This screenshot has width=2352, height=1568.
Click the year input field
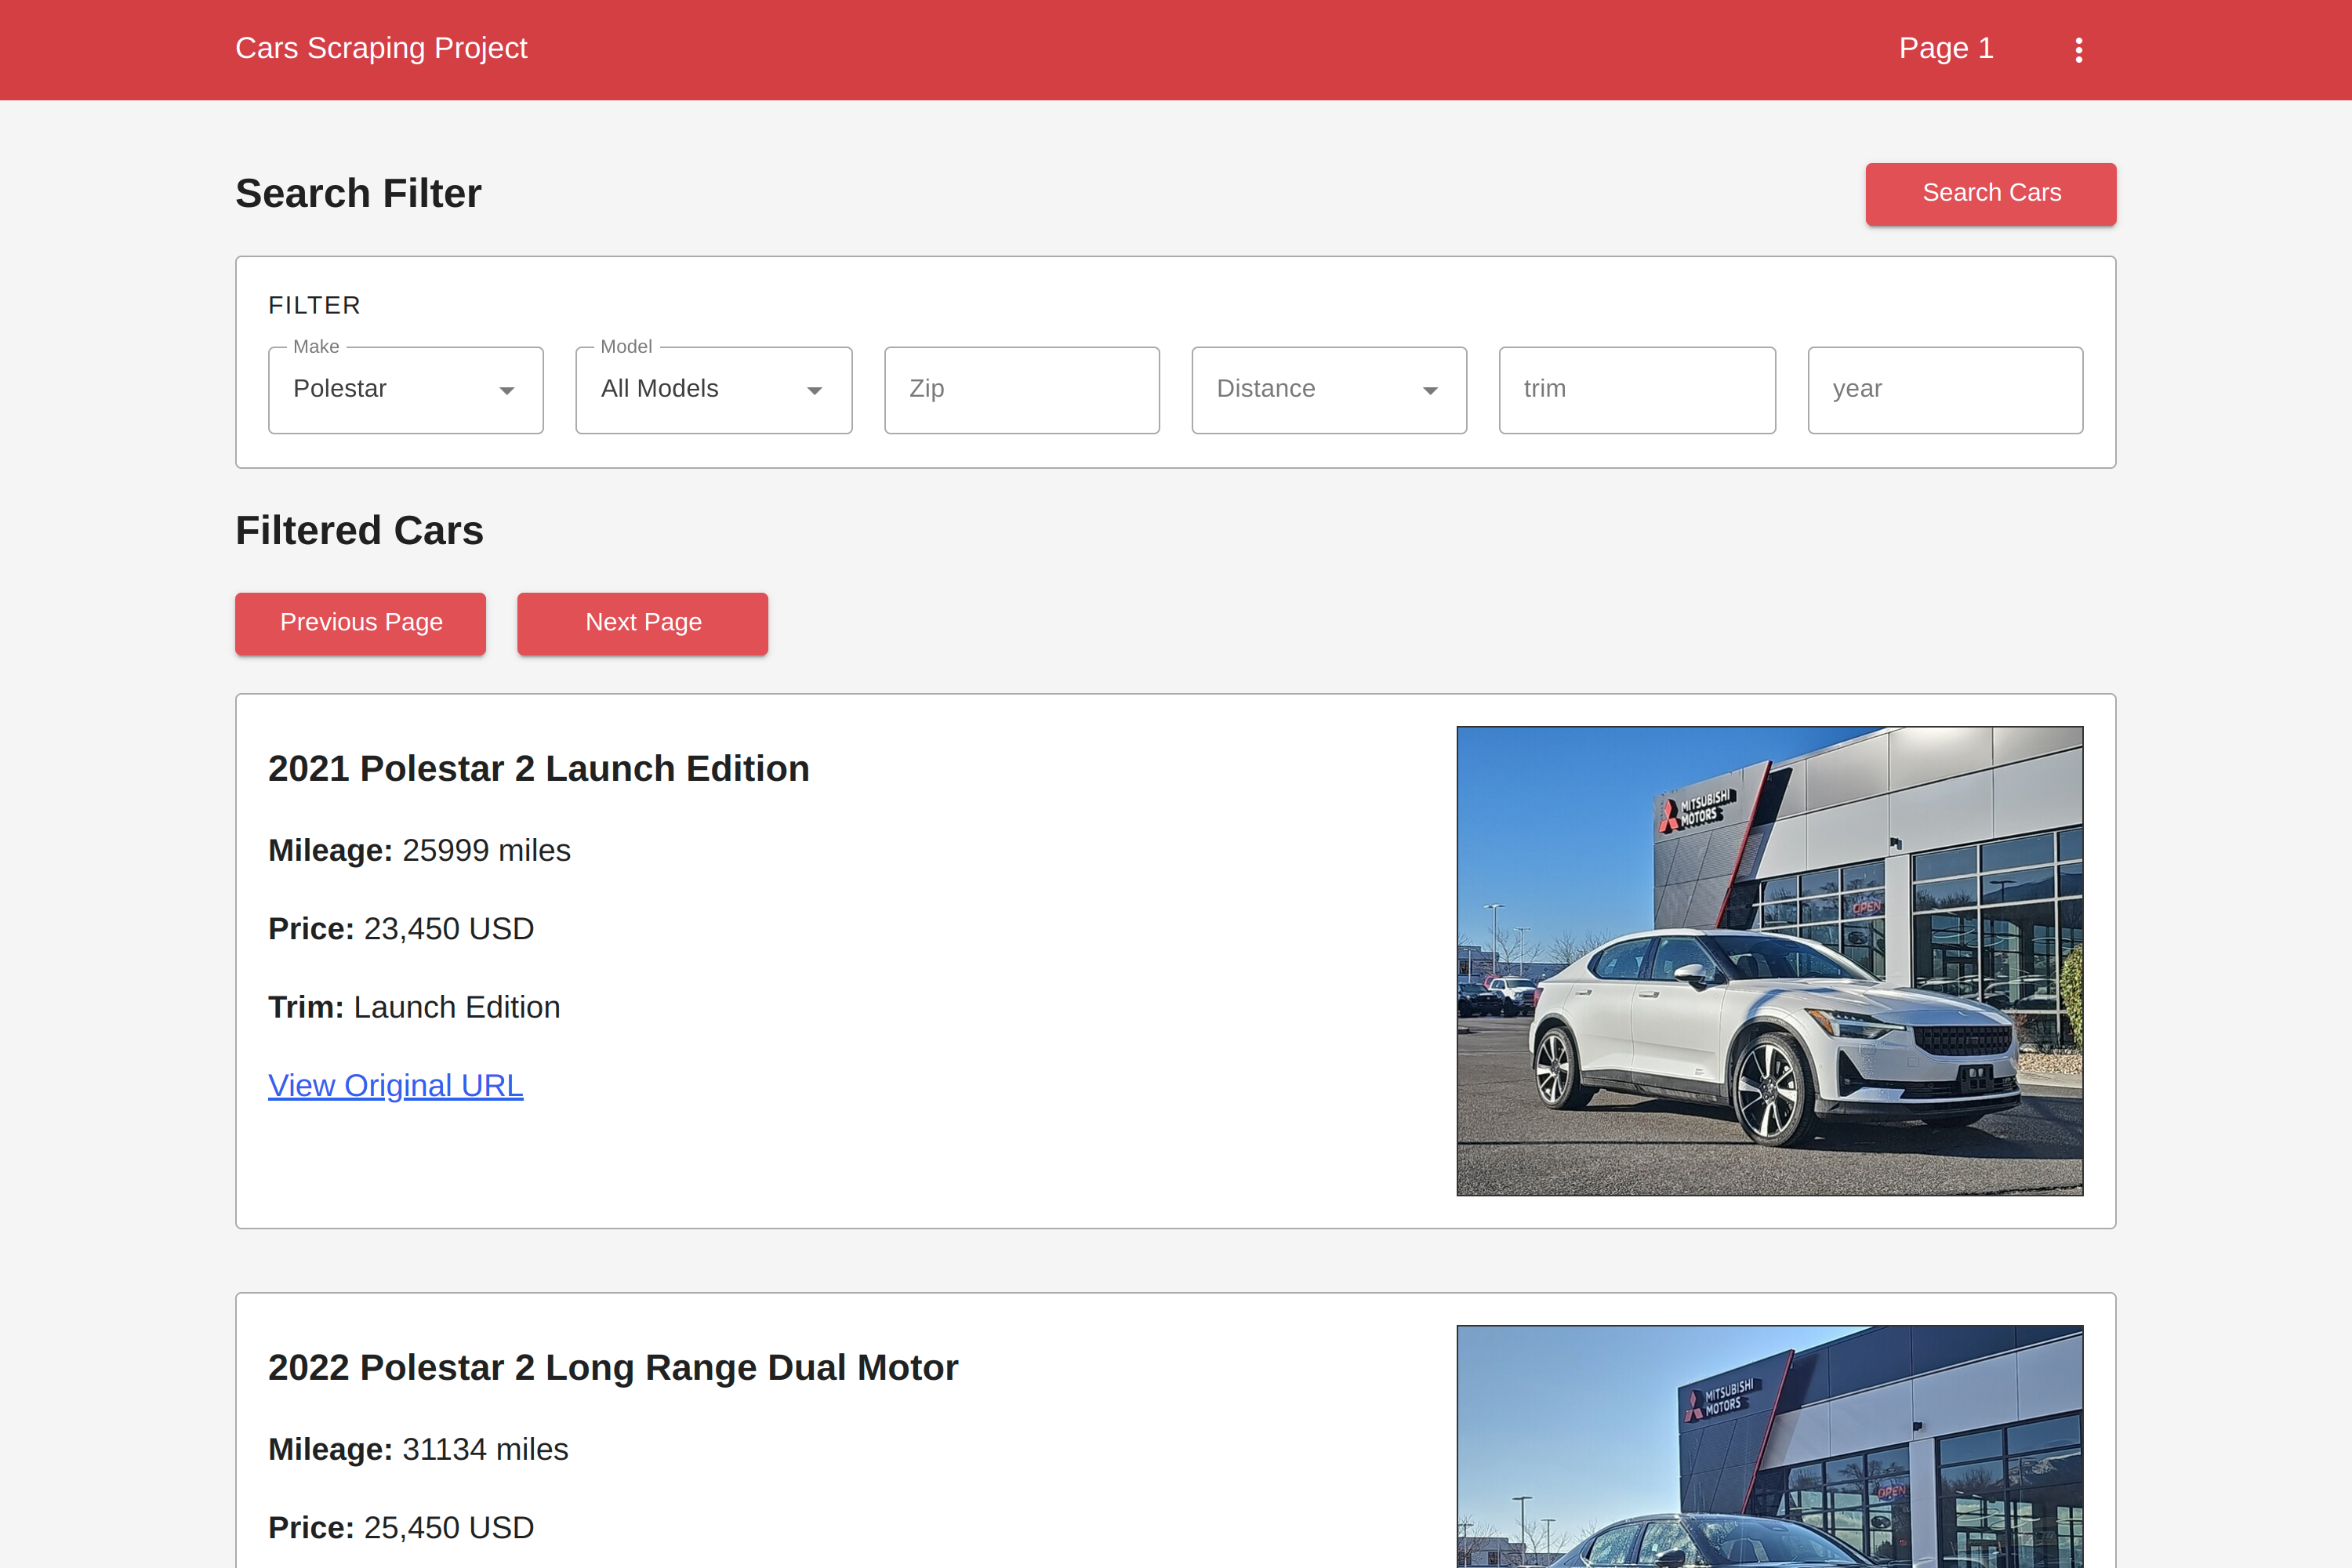click(x=1944, y=390)
